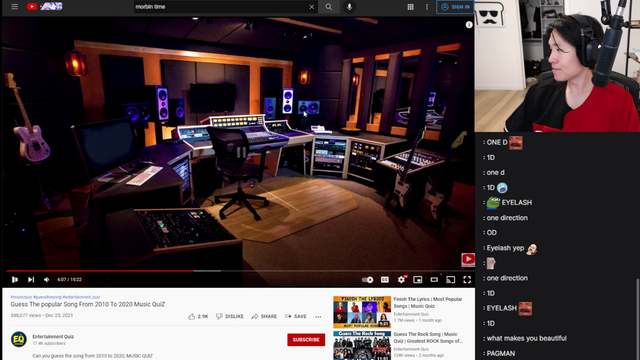Clear the search box with X

312,7
